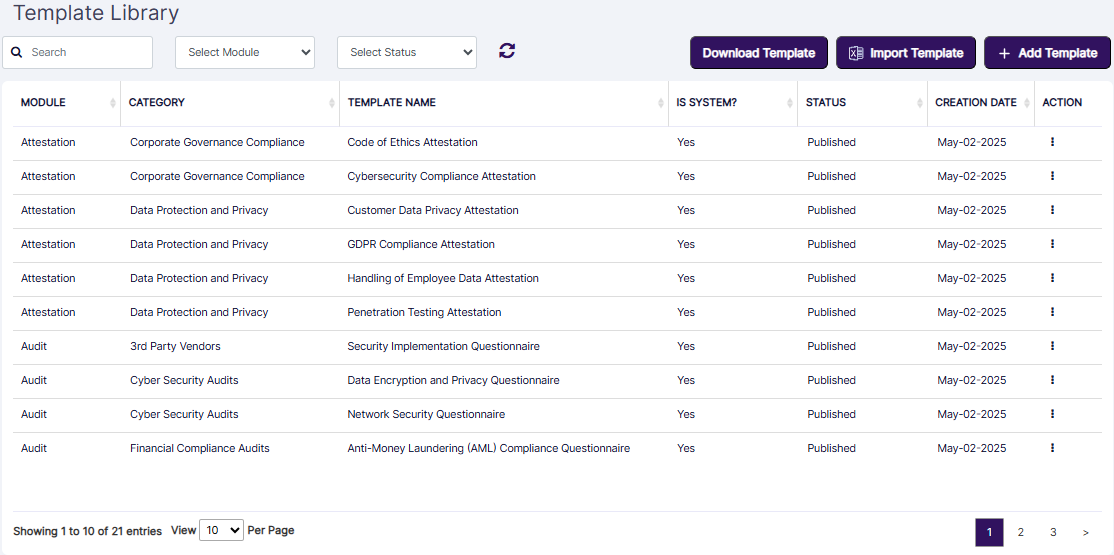1114x555 pixels.
Task: Open action menu for Code of Ethics Attestation
Action: pos(1052,142)
